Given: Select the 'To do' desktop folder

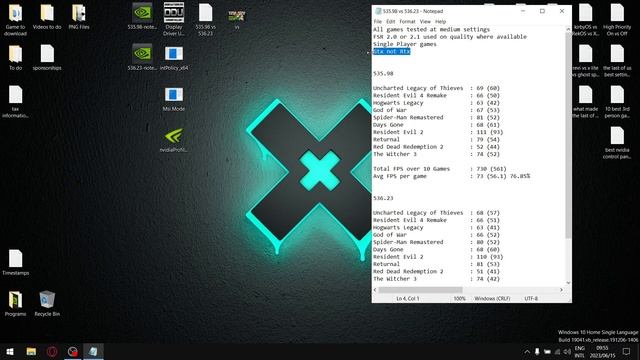Looking at the screenshot, I should 16,58.
